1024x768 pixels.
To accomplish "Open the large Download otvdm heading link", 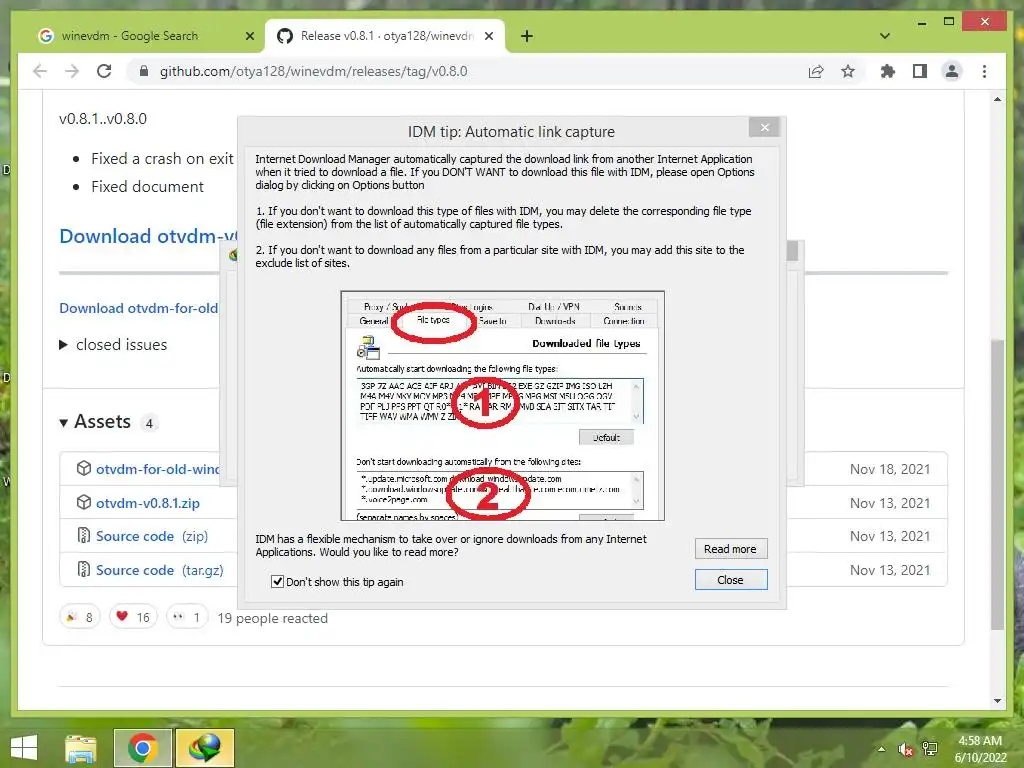I will 148,236.
